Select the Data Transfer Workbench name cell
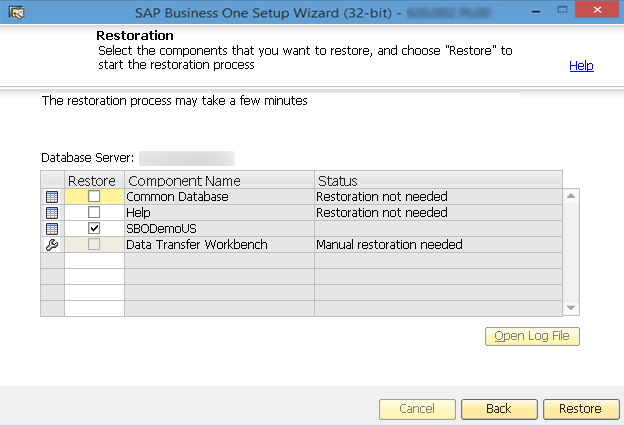 pyautogui.click(x=219, y=244)
